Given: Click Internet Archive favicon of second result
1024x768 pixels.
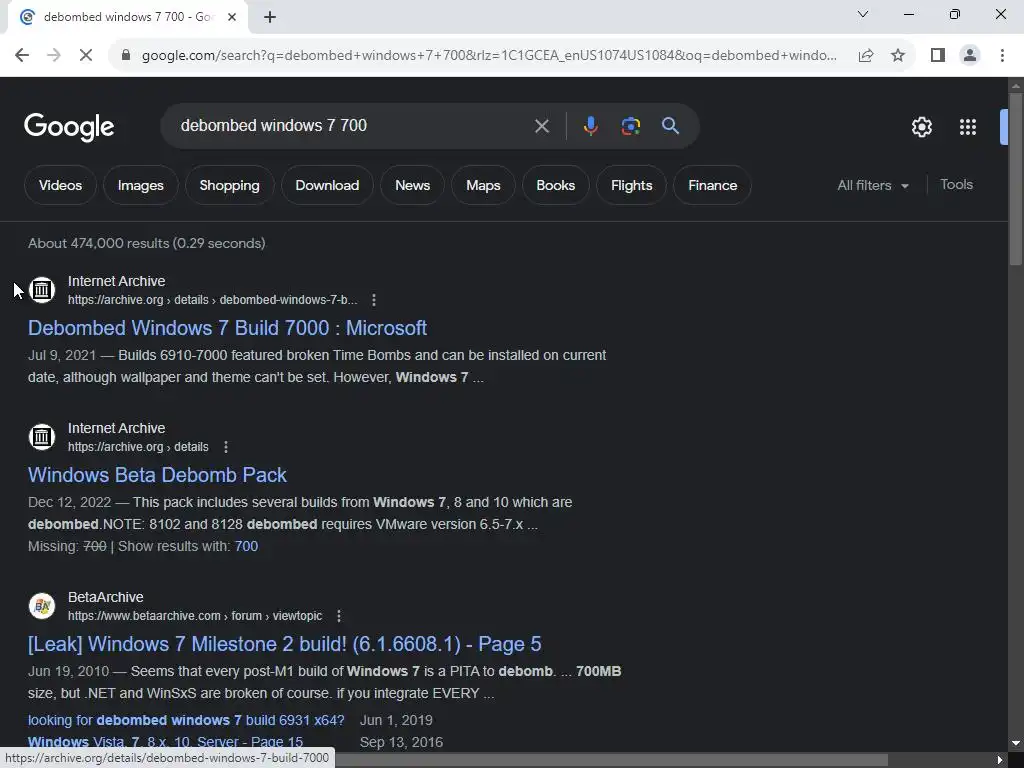Looking at the screenshot, I should (x=42, y=436).
